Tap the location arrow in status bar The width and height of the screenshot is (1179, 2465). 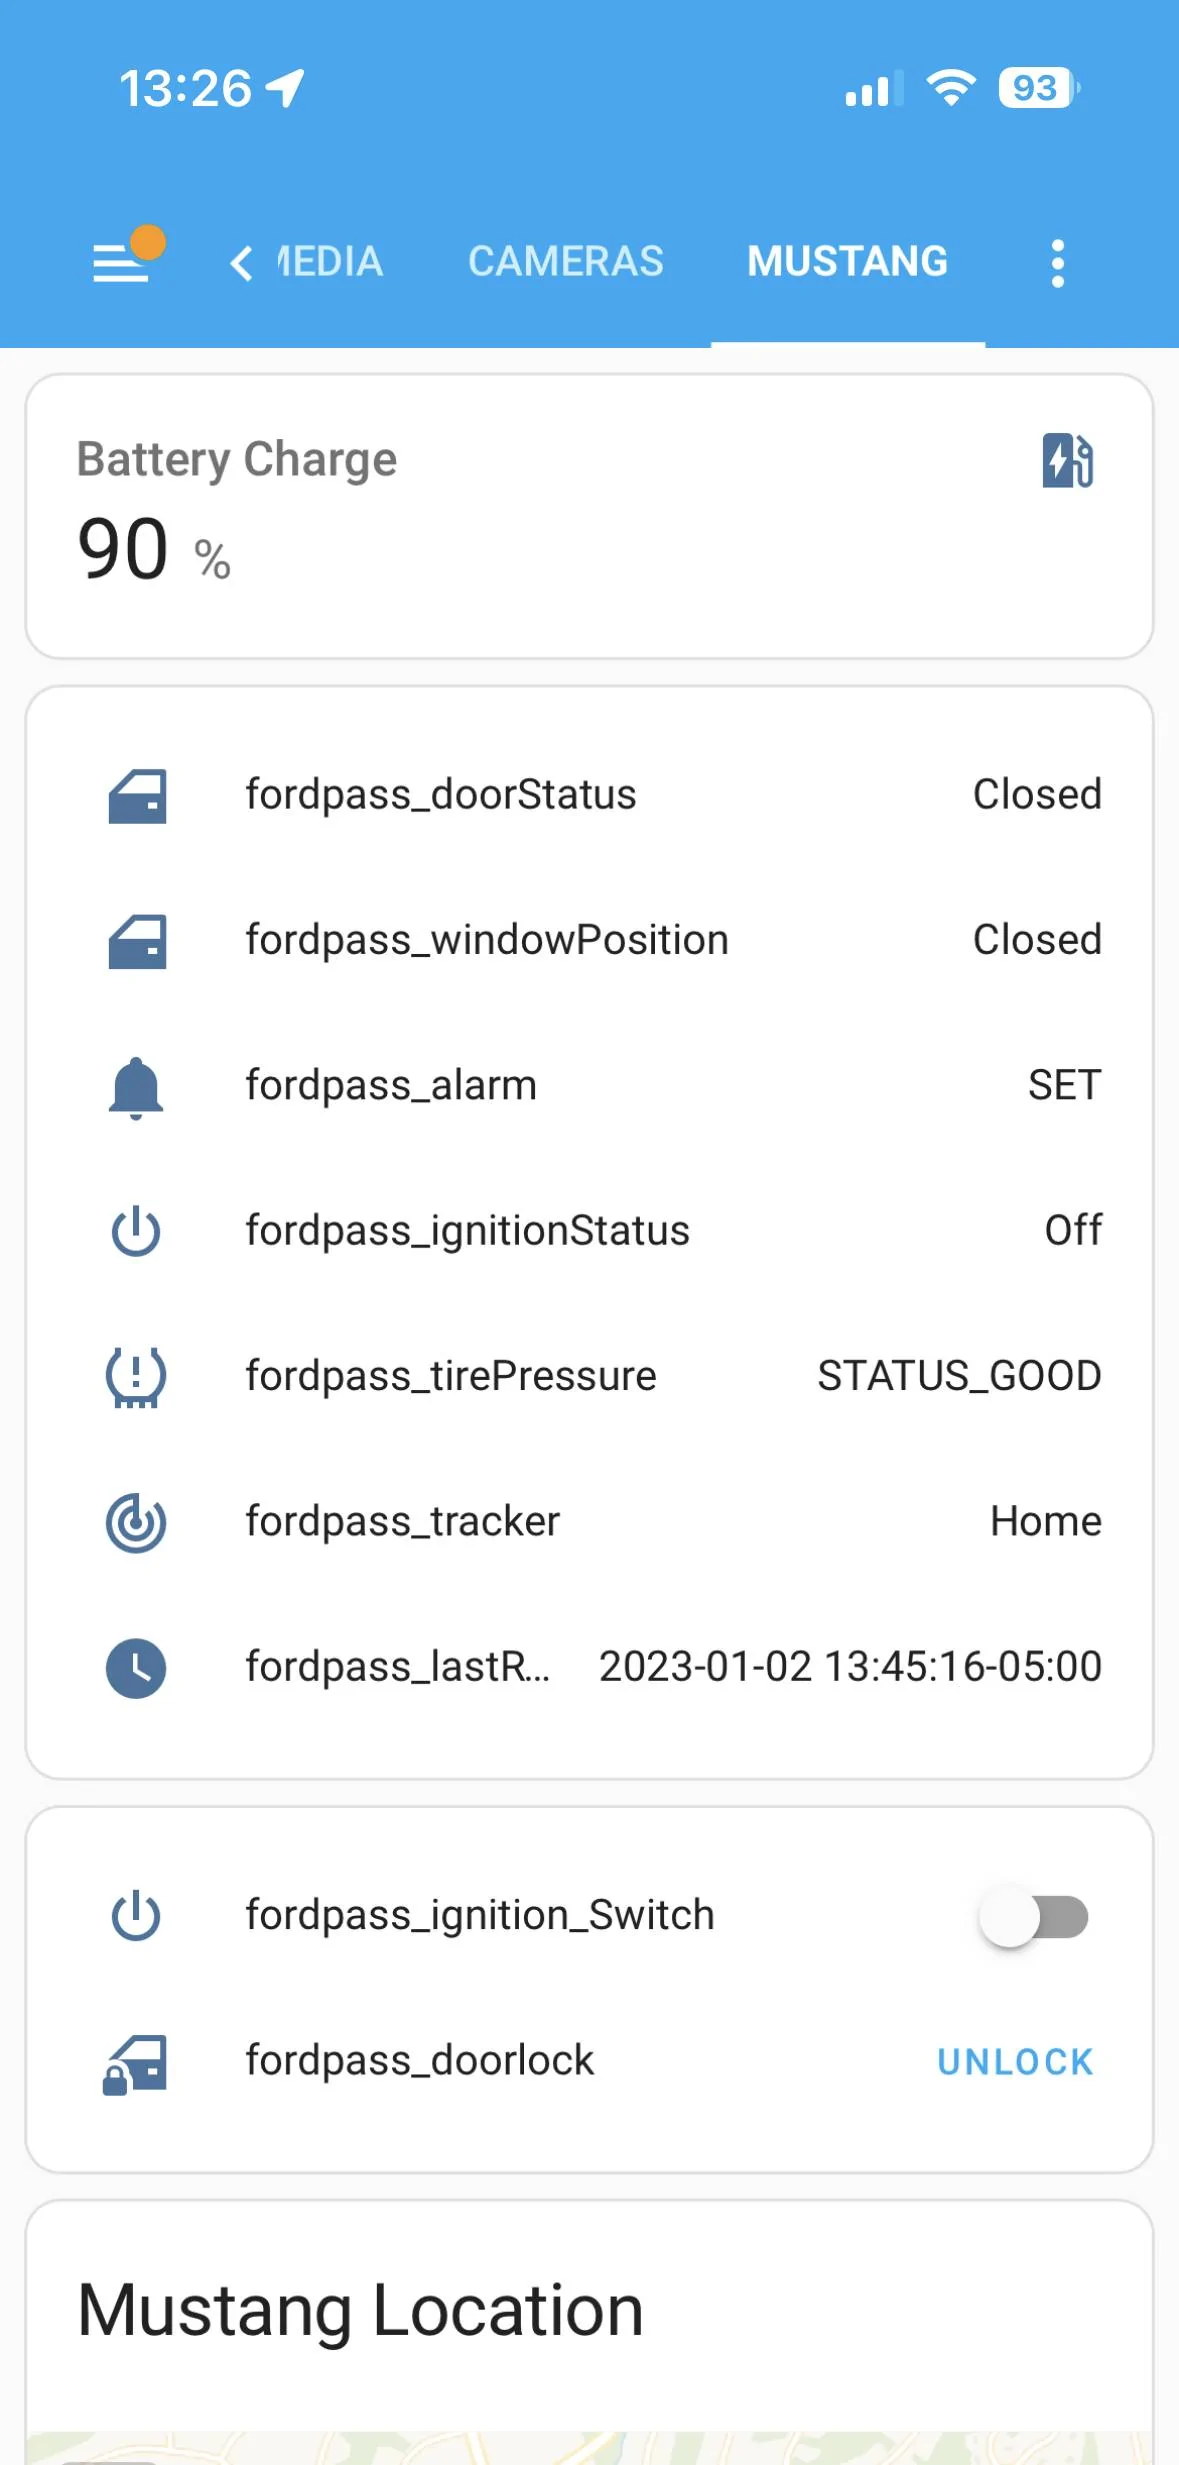click(285, 88)
